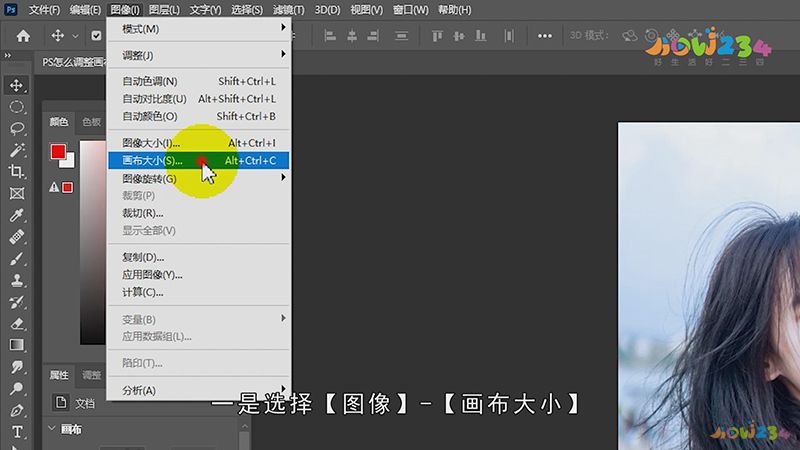Select the Elliptical Marquee tool

(16, 106)
